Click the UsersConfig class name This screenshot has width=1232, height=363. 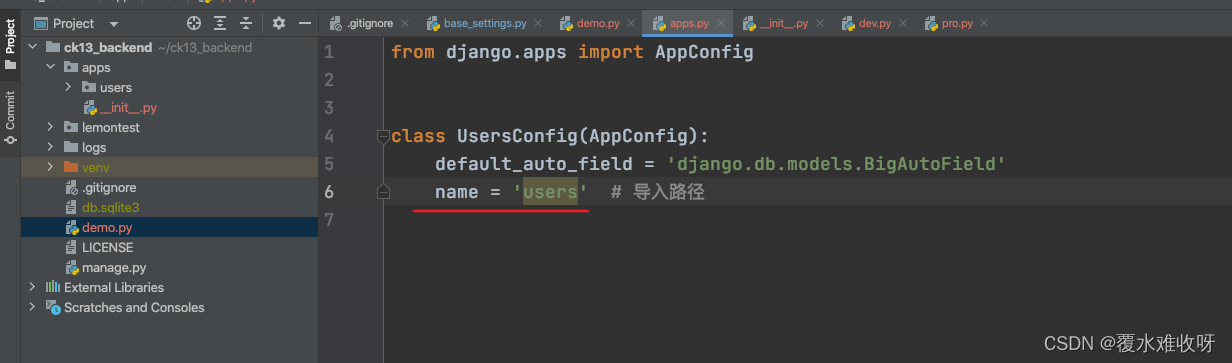coord(517,135)
